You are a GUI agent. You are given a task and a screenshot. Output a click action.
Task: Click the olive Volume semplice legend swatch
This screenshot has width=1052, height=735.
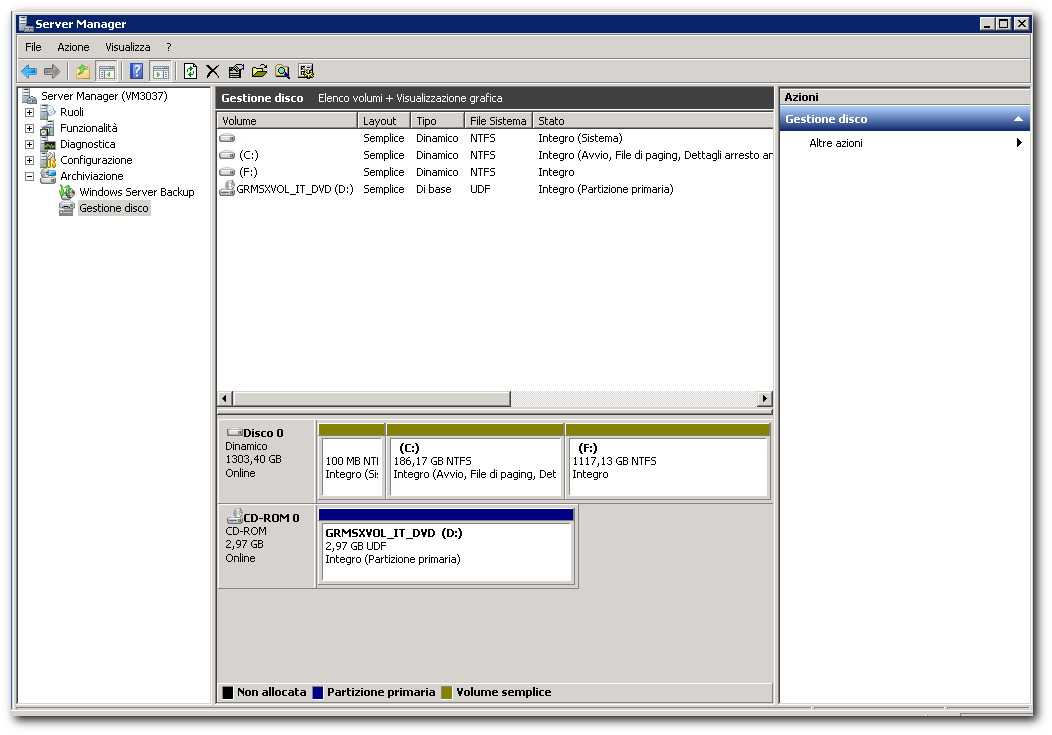pos(447,692)
